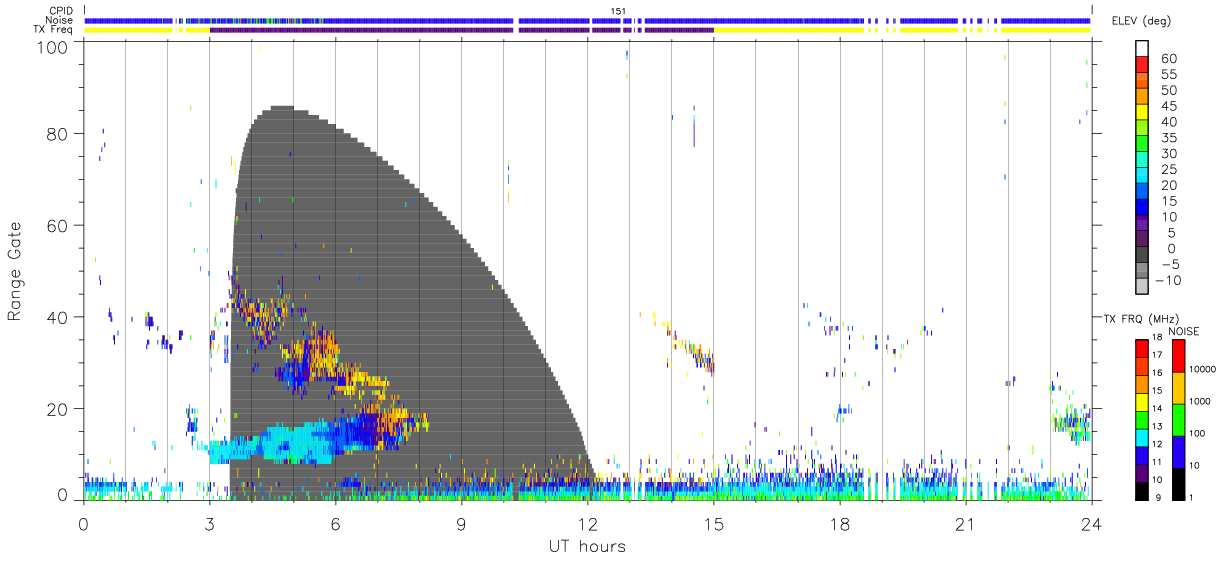
Task: Click the '55' label on ELEV scale
Action: tap(1167, 75)
